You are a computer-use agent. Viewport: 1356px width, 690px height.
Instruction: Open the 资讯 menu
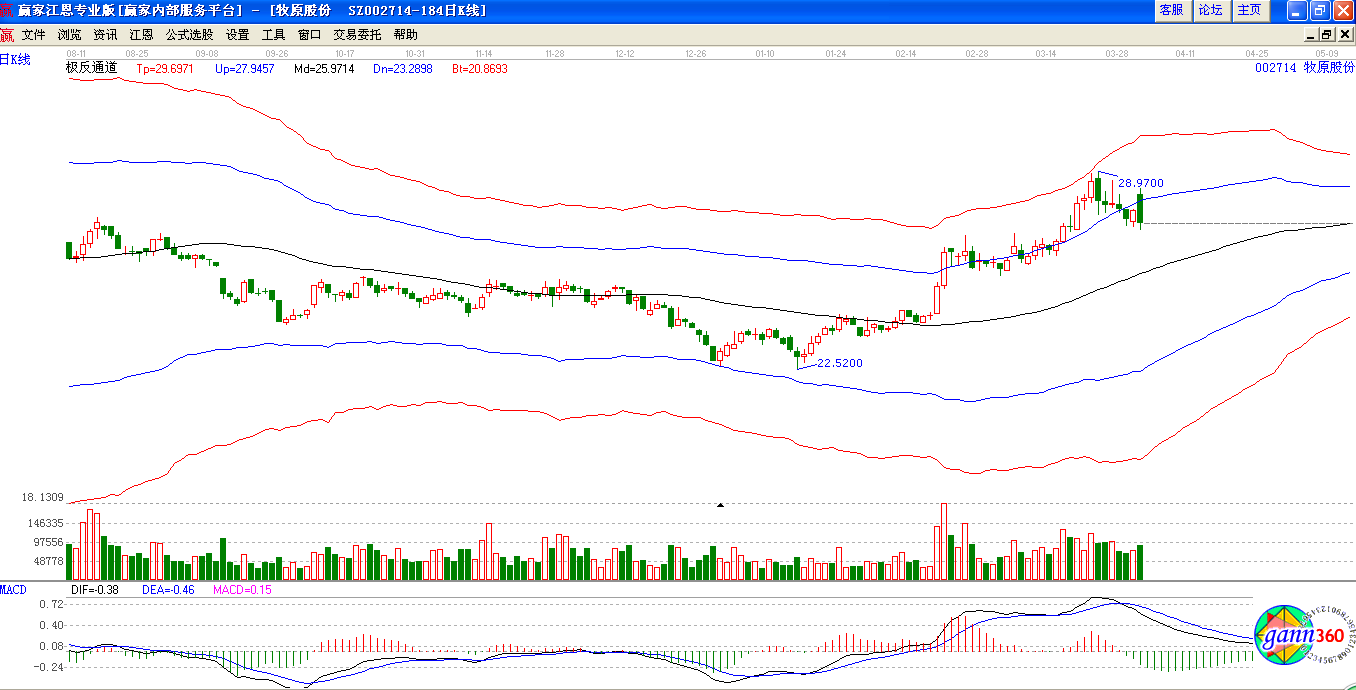(x=105, y=34)
